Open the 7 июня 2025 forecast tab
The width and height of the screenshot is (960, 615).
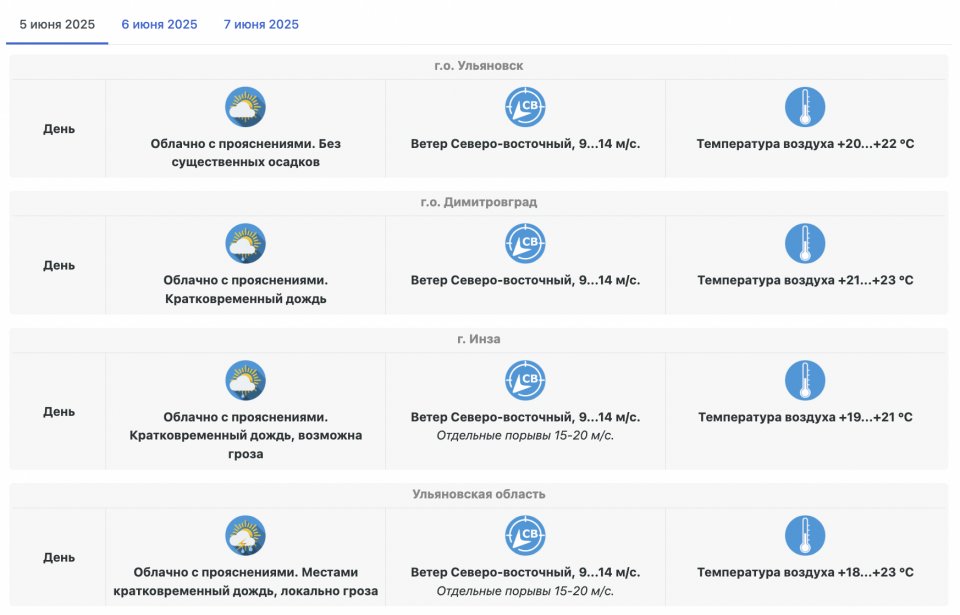[261, 24]
